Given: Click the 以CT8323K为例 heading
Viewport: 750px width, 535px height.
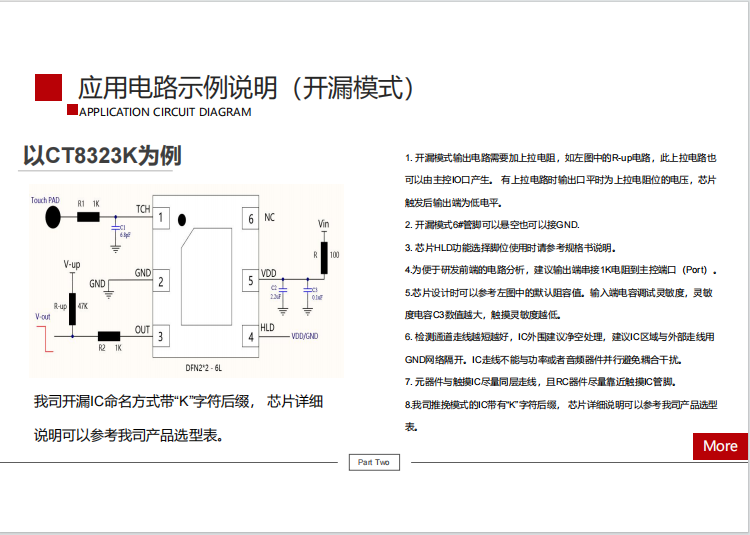Looking at the screenshot, I should (102, 156).
